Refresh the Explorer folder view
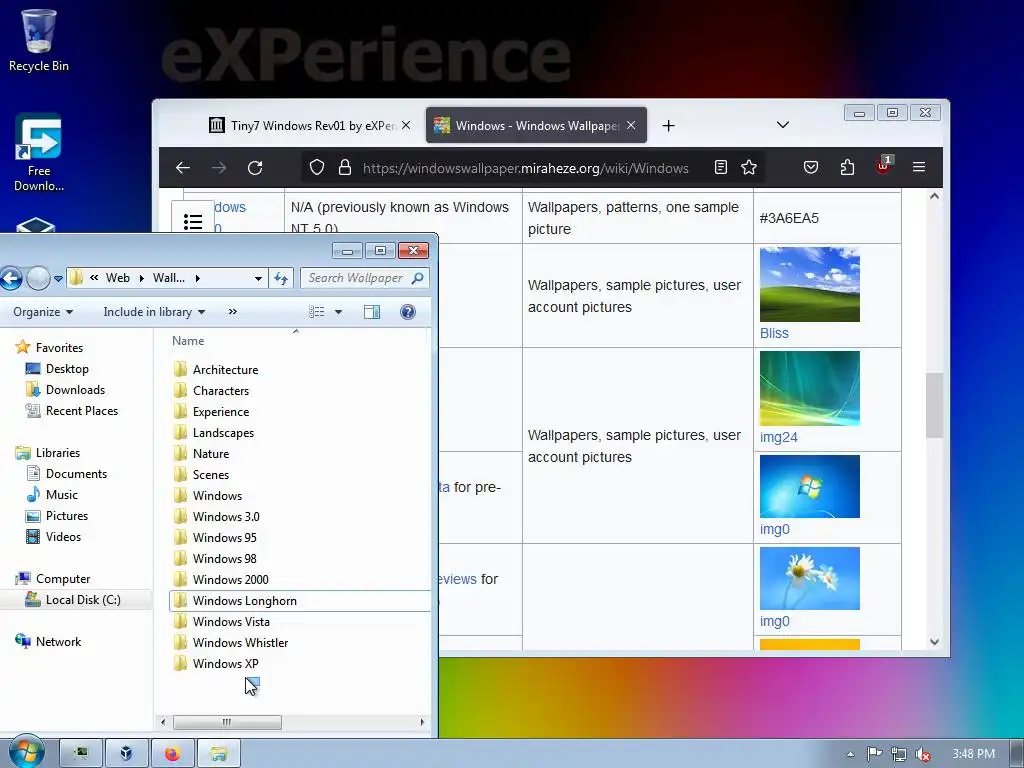 (281, 278)
